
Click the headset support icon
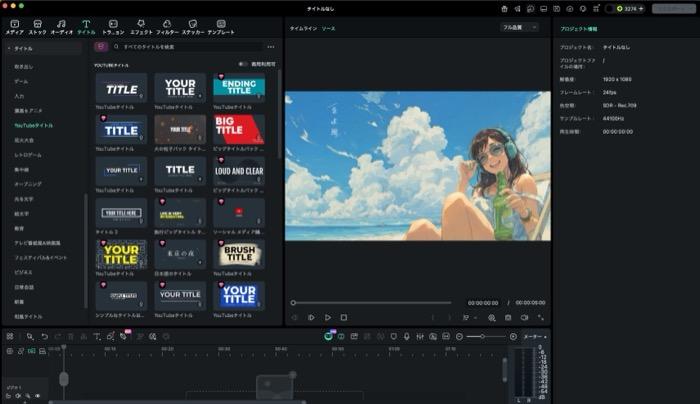583,8
